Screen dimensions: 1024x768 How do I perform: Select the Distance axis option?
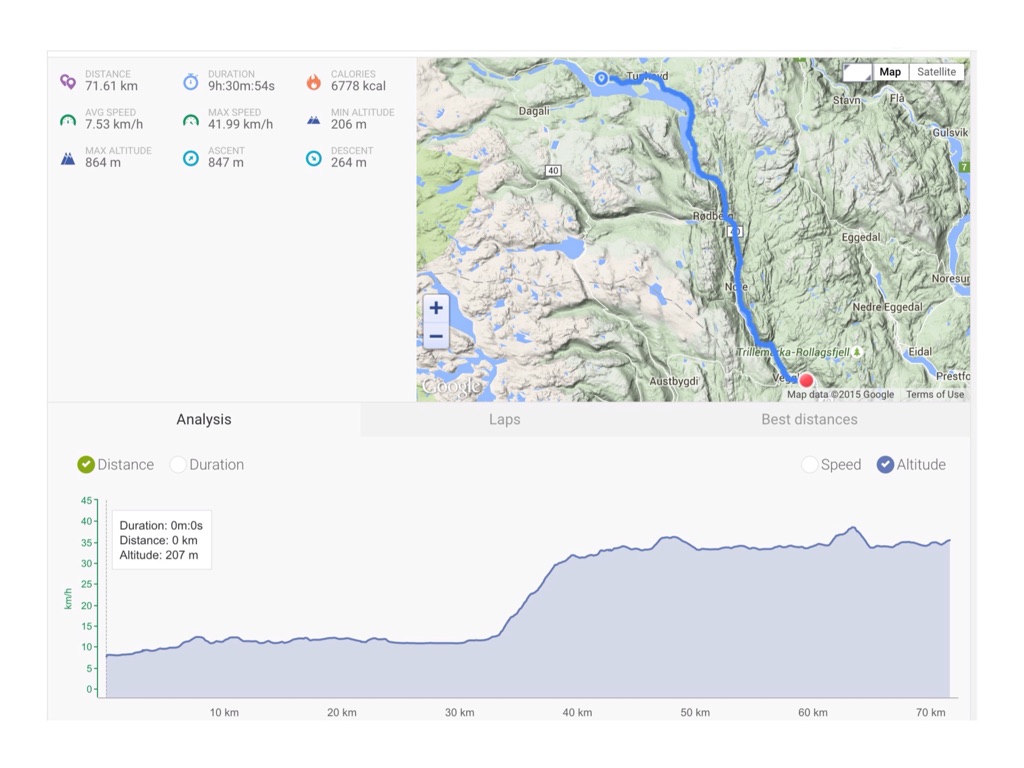click(86, 465)
